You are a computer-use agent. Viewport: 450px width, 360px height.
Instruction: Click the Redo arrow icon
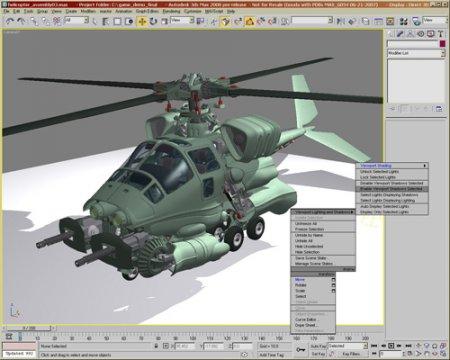[x=21, y=21]
